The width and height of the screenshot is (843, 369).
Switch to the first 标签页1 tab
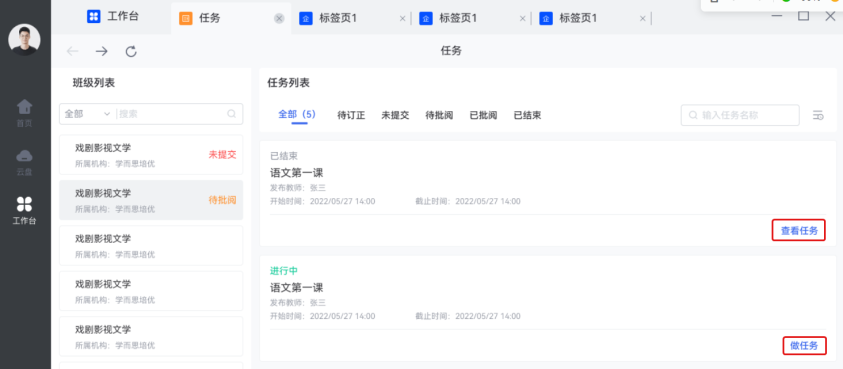pyautogui.click(x=351, y=19)
